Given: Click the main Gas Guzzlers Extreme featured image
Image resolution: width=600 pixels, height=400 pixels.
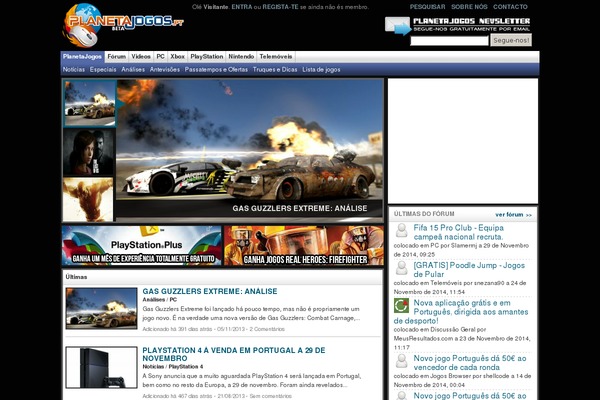Looking at the screenshot, I should [x=249, y=150].
